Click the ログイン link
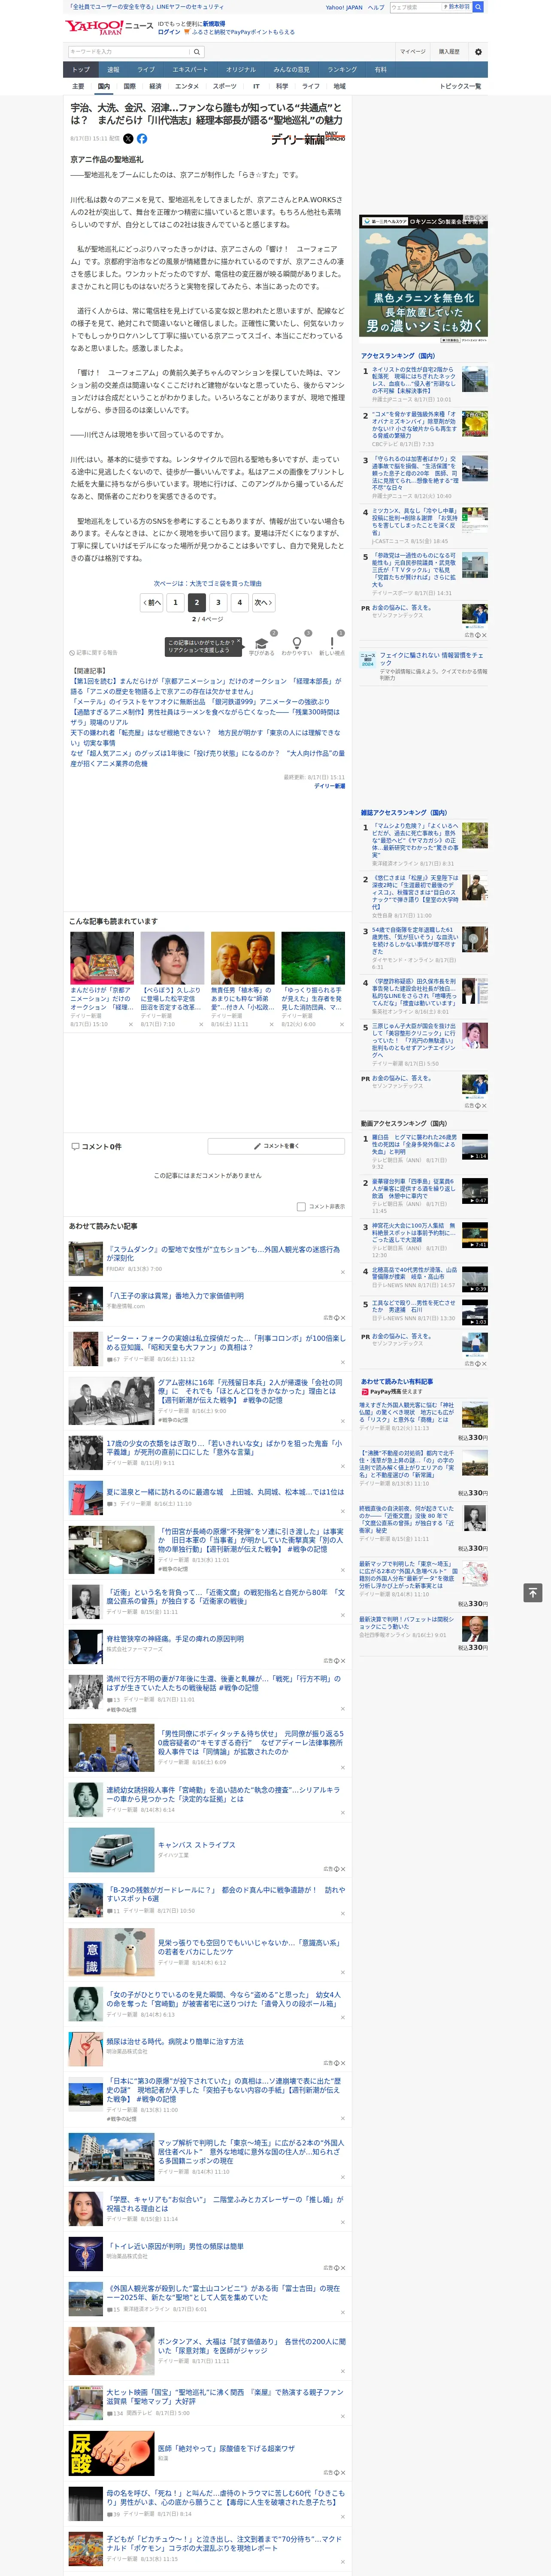Screen dimensions: 551x2576 [x=169, y=32]
